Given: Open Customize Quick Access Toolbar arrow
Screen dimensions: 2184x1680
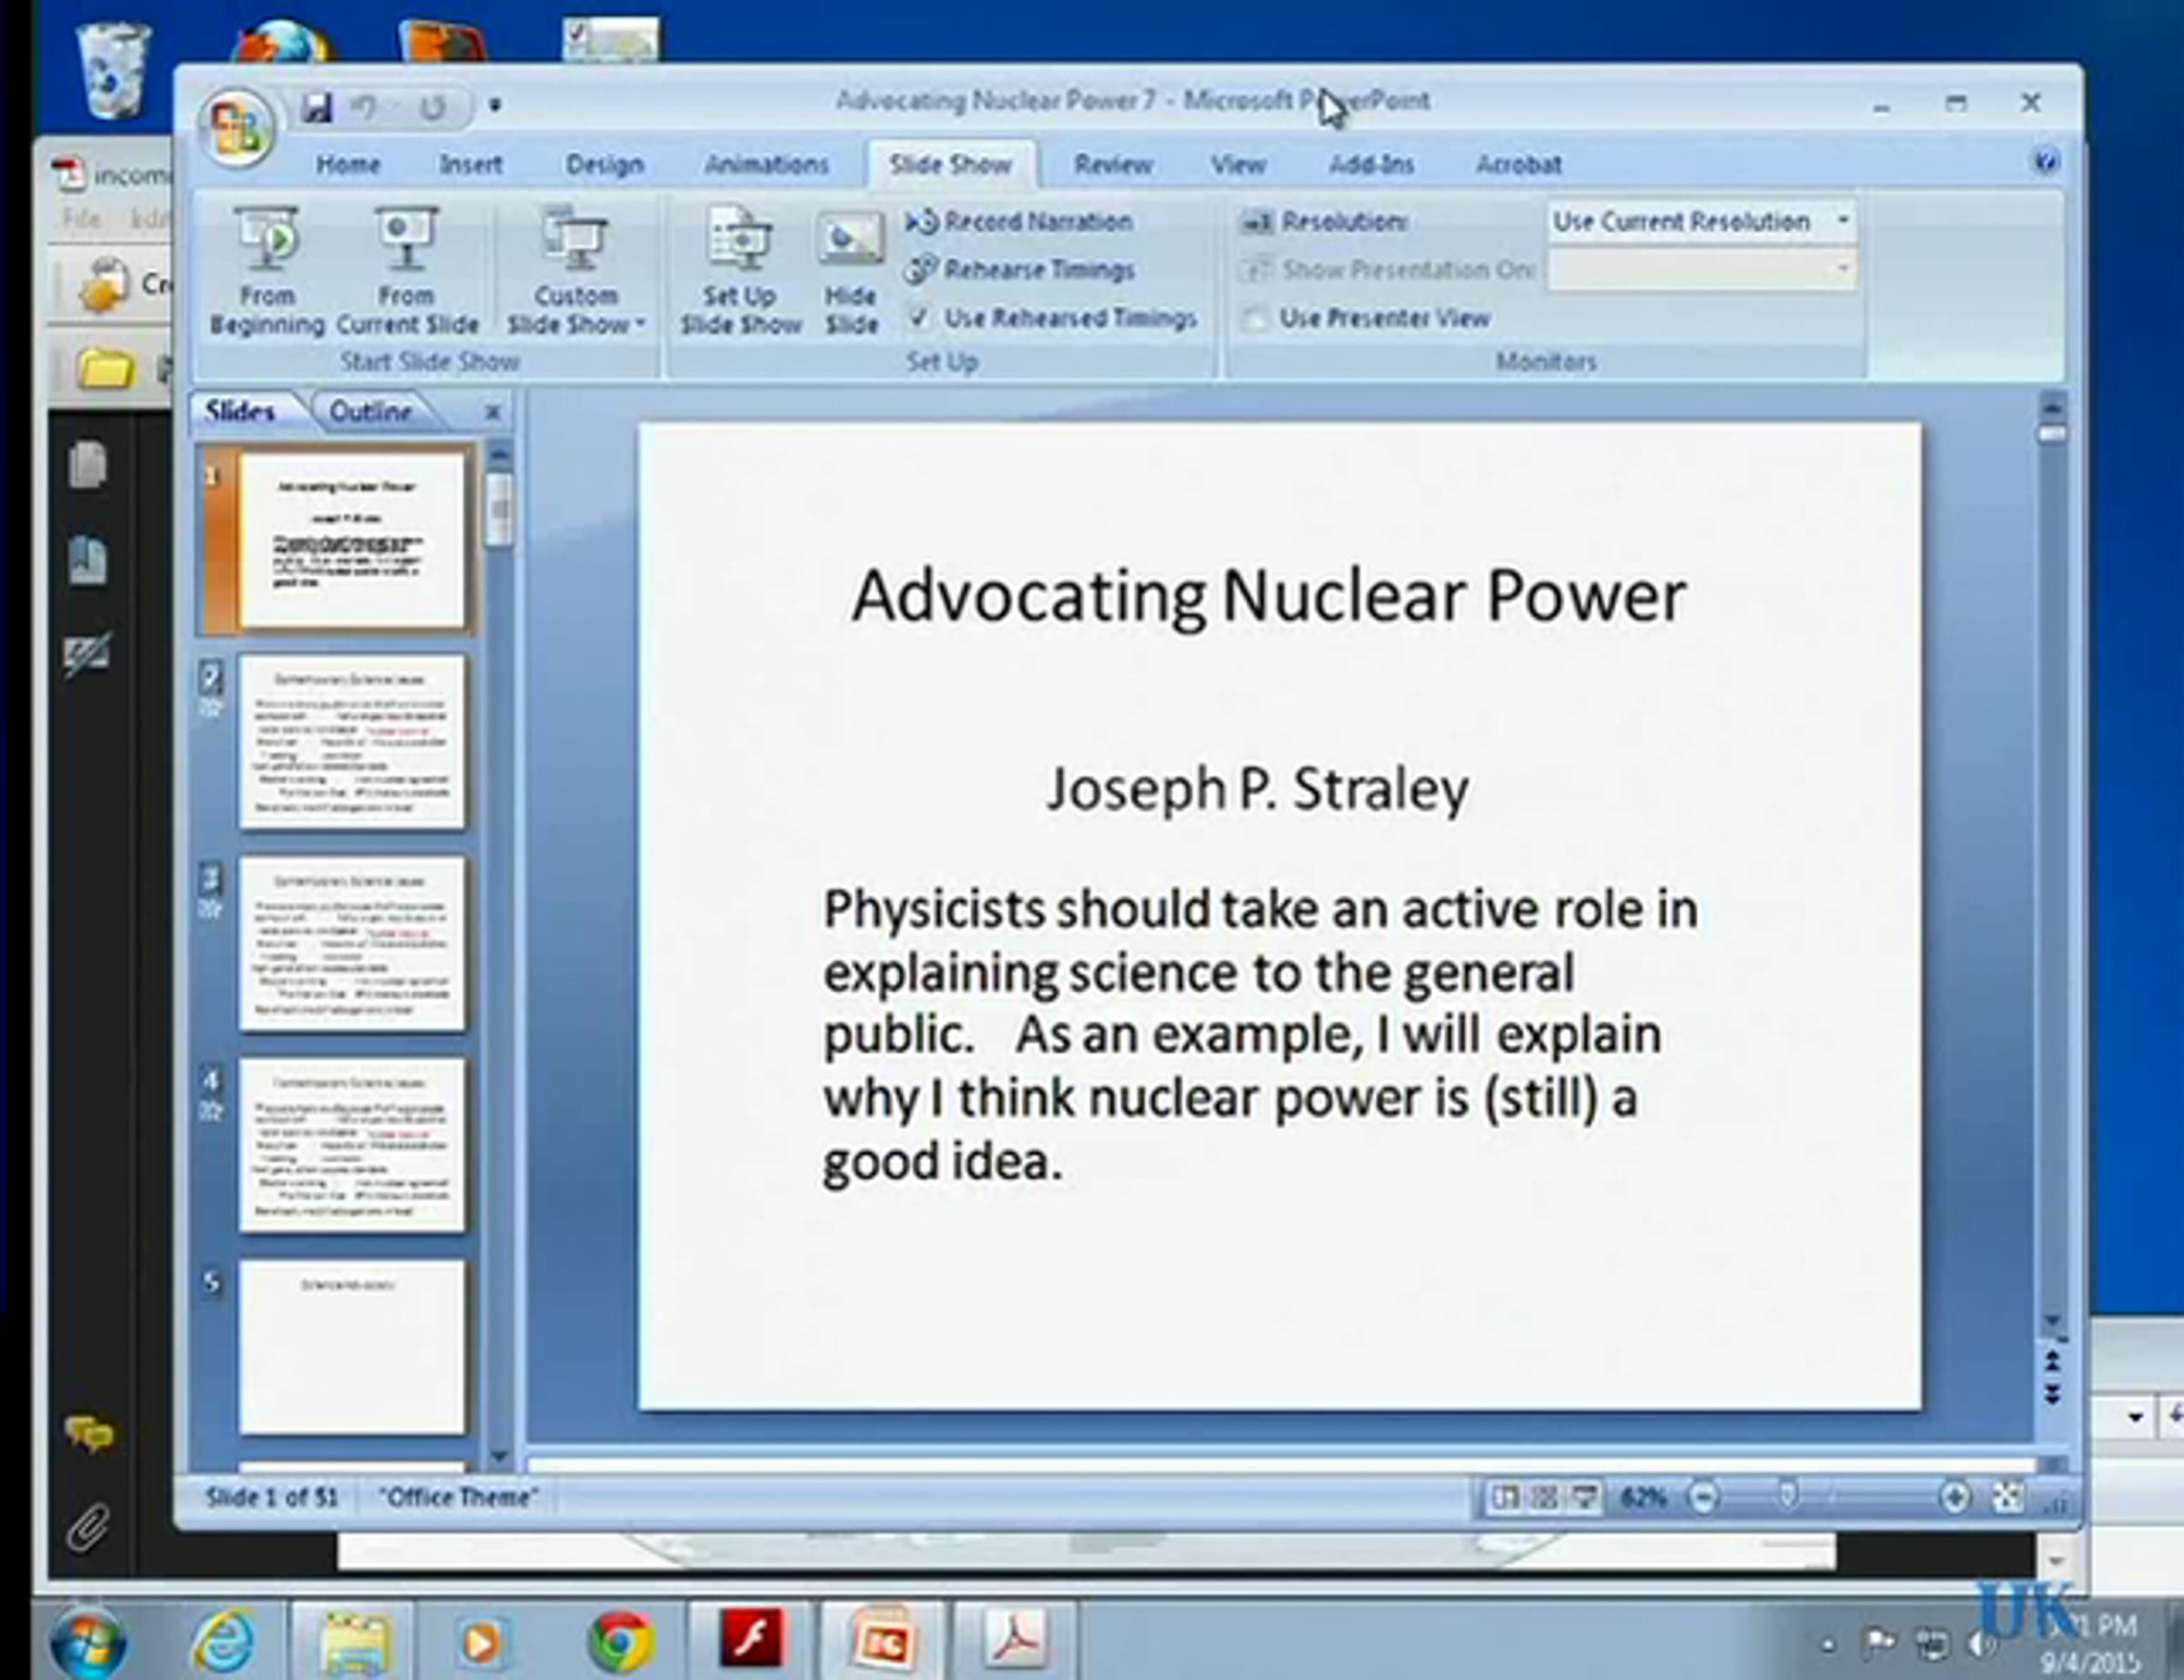Looking at the screenshot, I should tap(494, 105).
